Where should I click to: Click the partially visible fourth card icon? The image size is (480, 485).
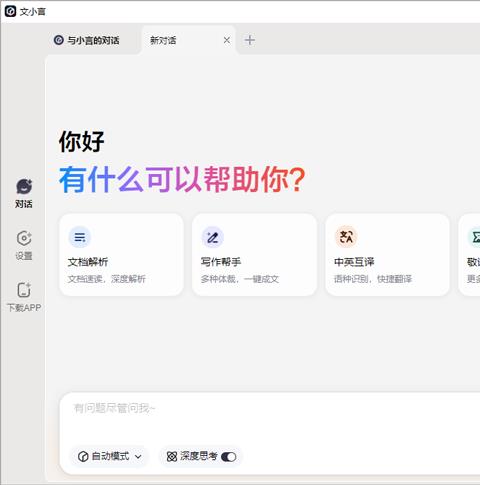coord(475,237)
